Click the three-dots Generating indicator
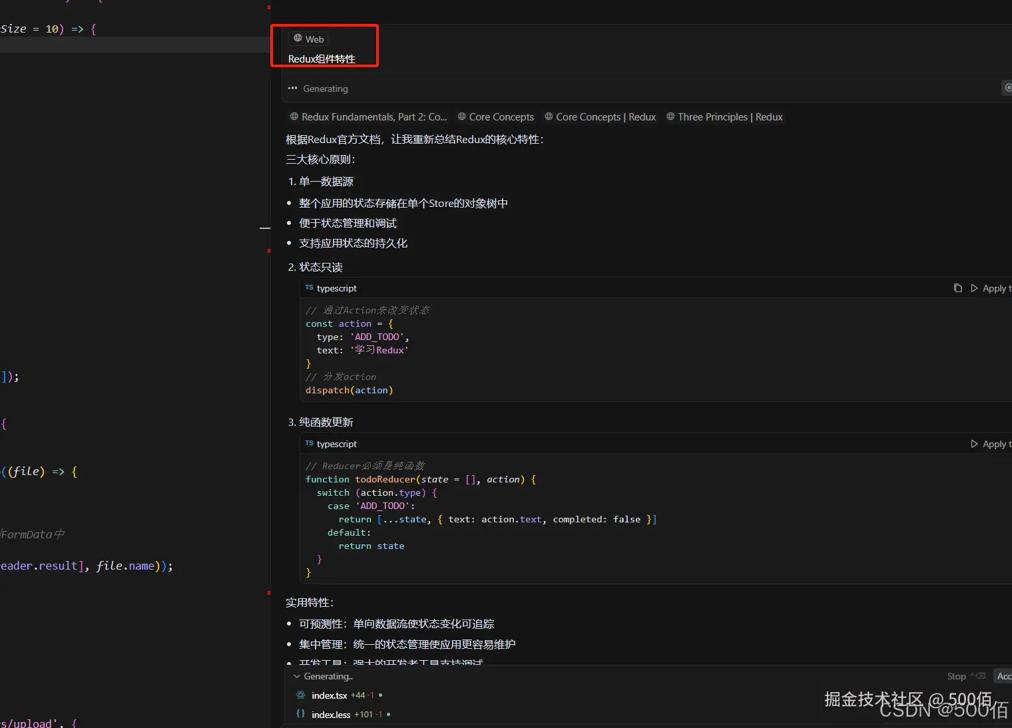 coord(292,88)
